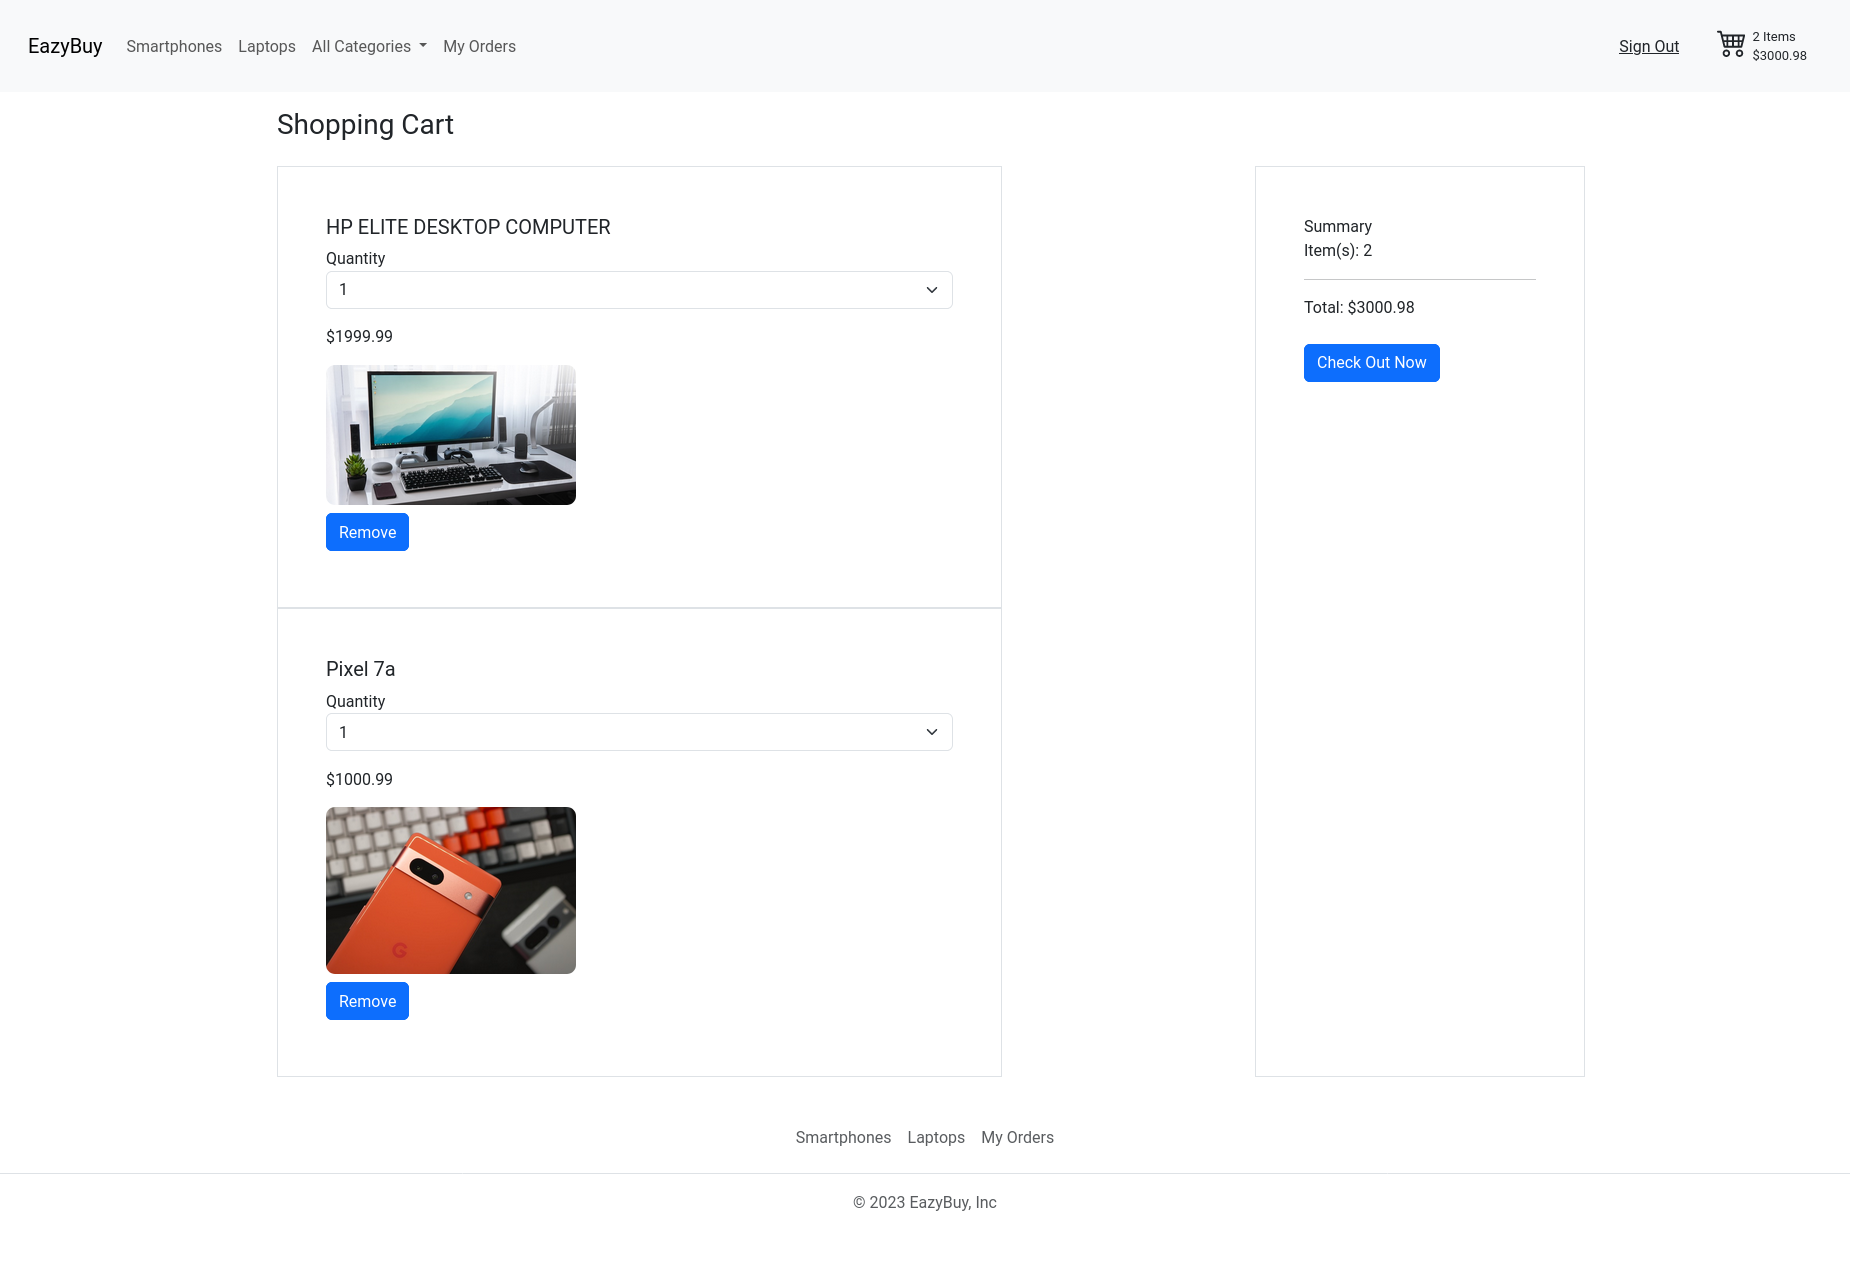Click the $1999.99 price text
The width and height of the screenshot is (1850, 1270).
click(359, 336)
